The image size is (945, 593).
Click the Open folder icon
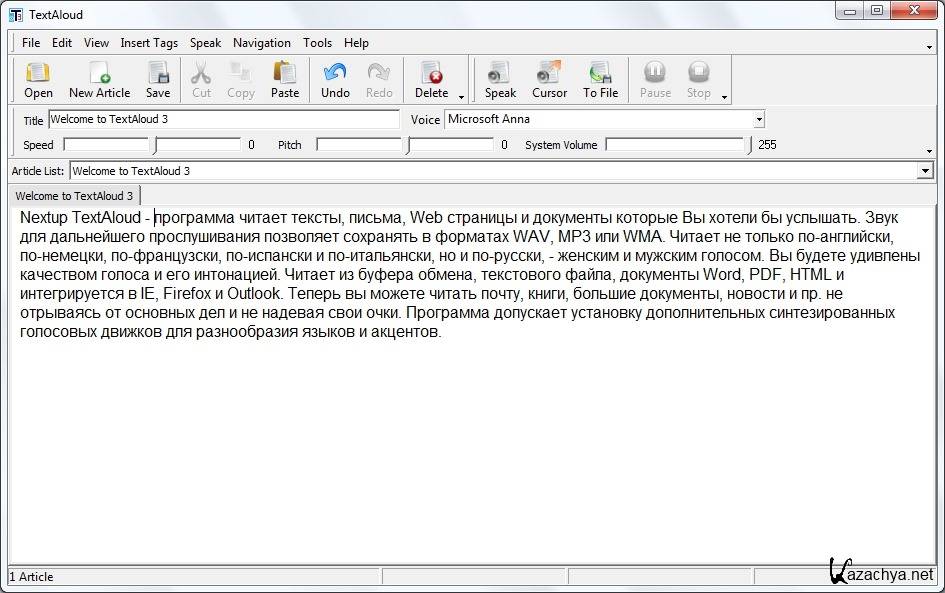(x=38, y=79)
